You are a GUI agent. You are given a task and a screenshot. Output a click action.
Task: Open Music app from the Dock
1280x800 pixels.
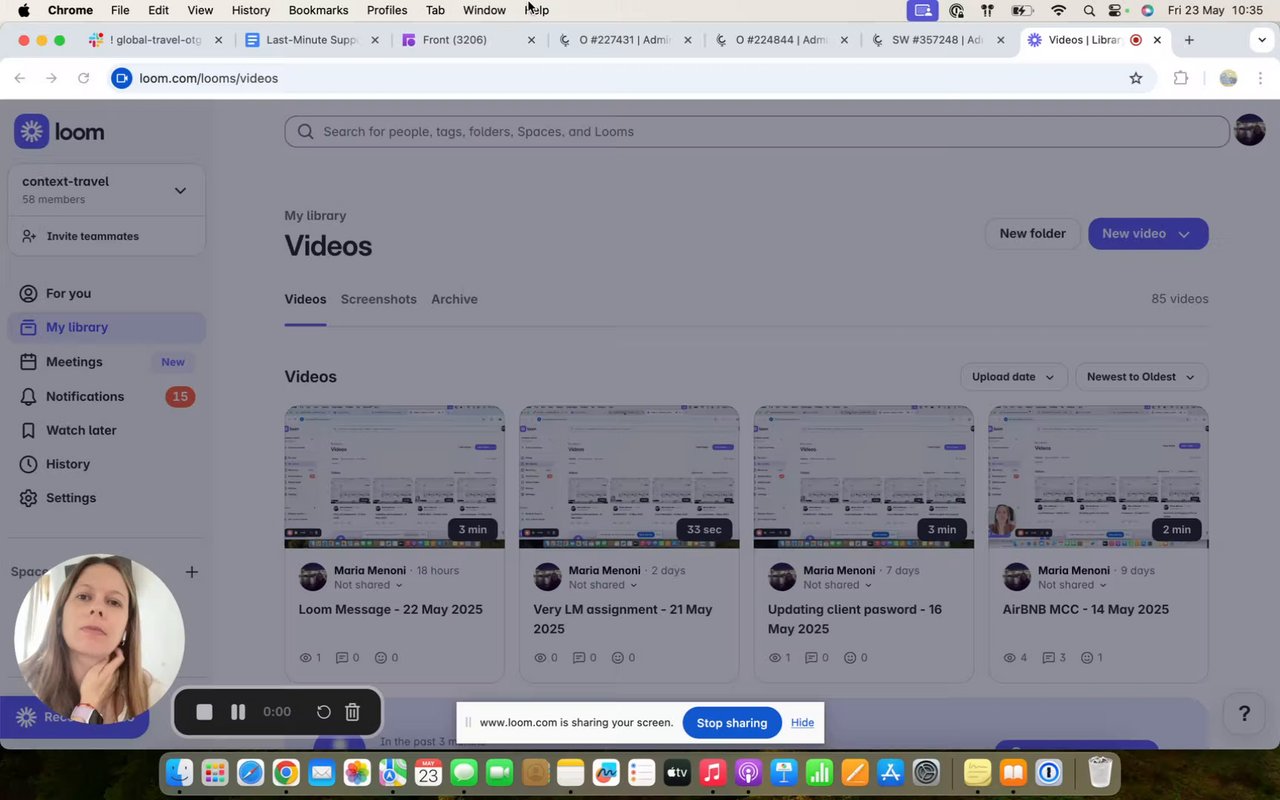tap(712, 773)
